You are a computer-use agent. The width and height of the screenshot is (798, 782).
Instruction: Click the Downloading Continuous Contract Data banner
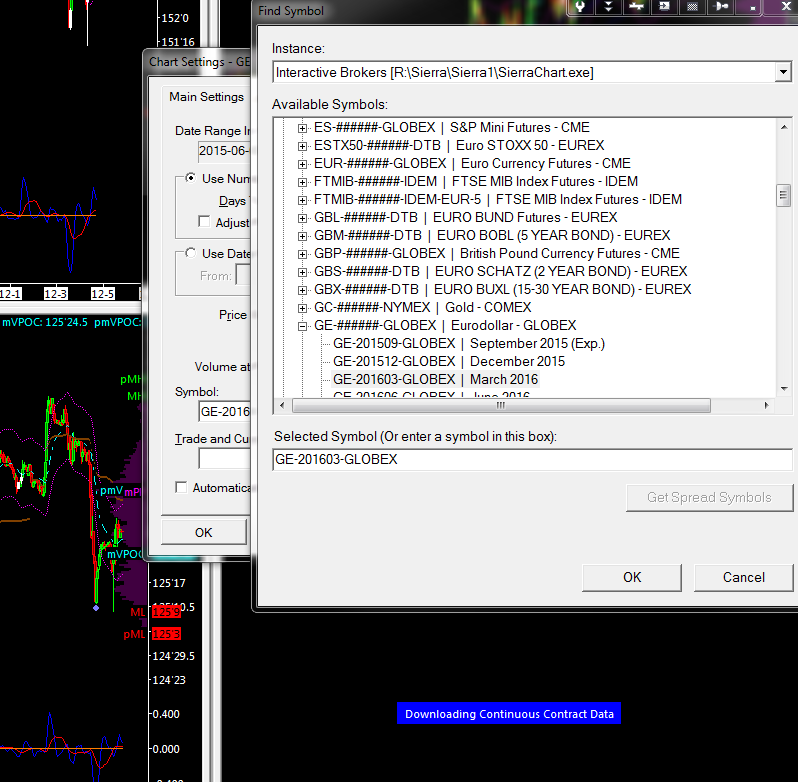point(509,714)
